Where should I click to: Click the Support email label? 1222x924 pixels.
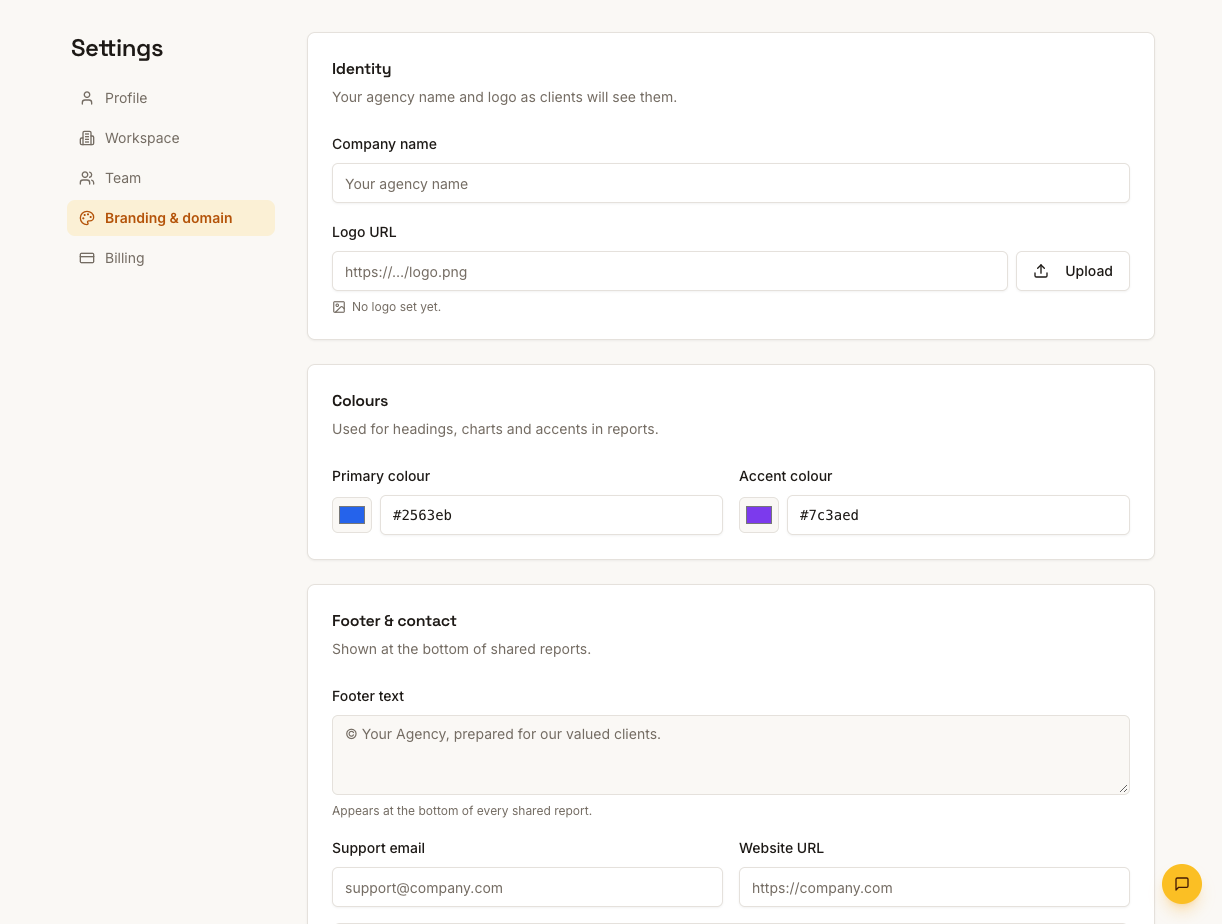378,848
